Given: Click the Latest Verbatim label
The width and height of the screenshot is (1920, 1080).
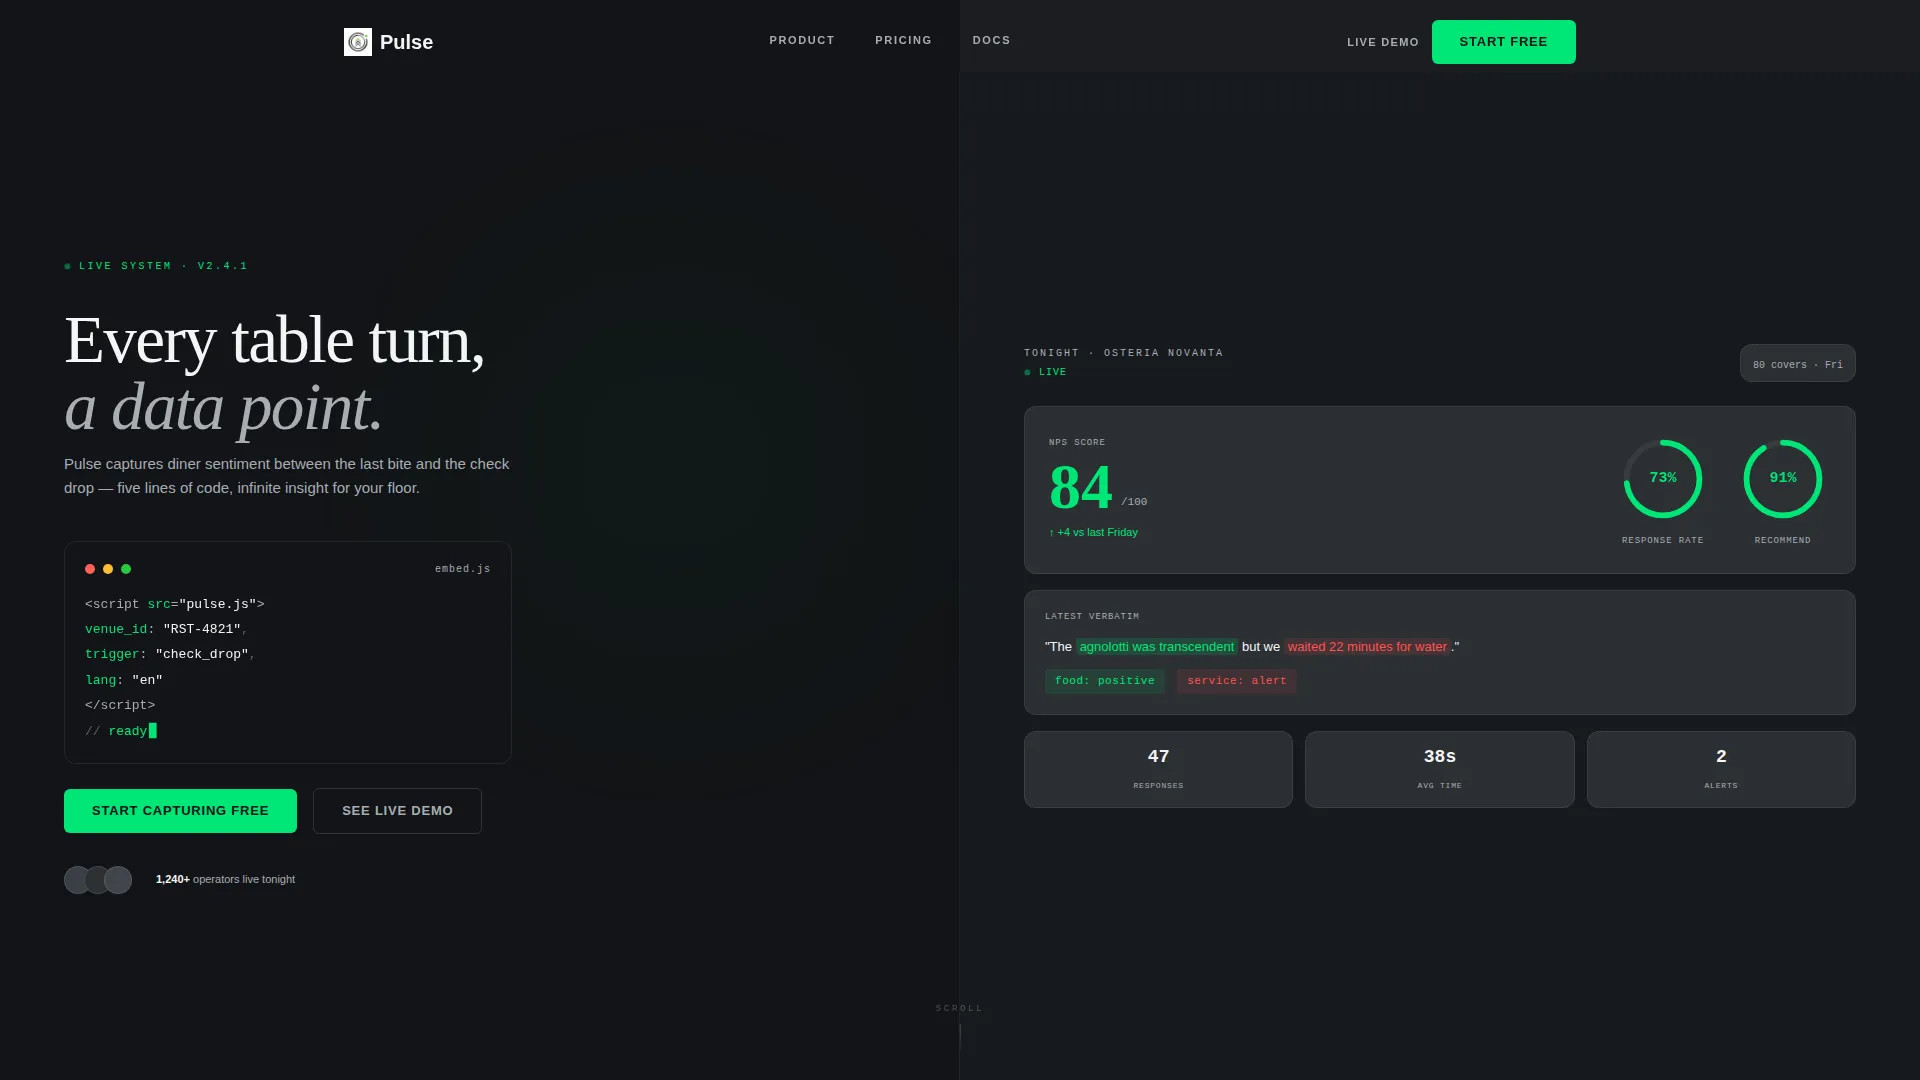Looking at the screenshot, I should coord(1092,616).
